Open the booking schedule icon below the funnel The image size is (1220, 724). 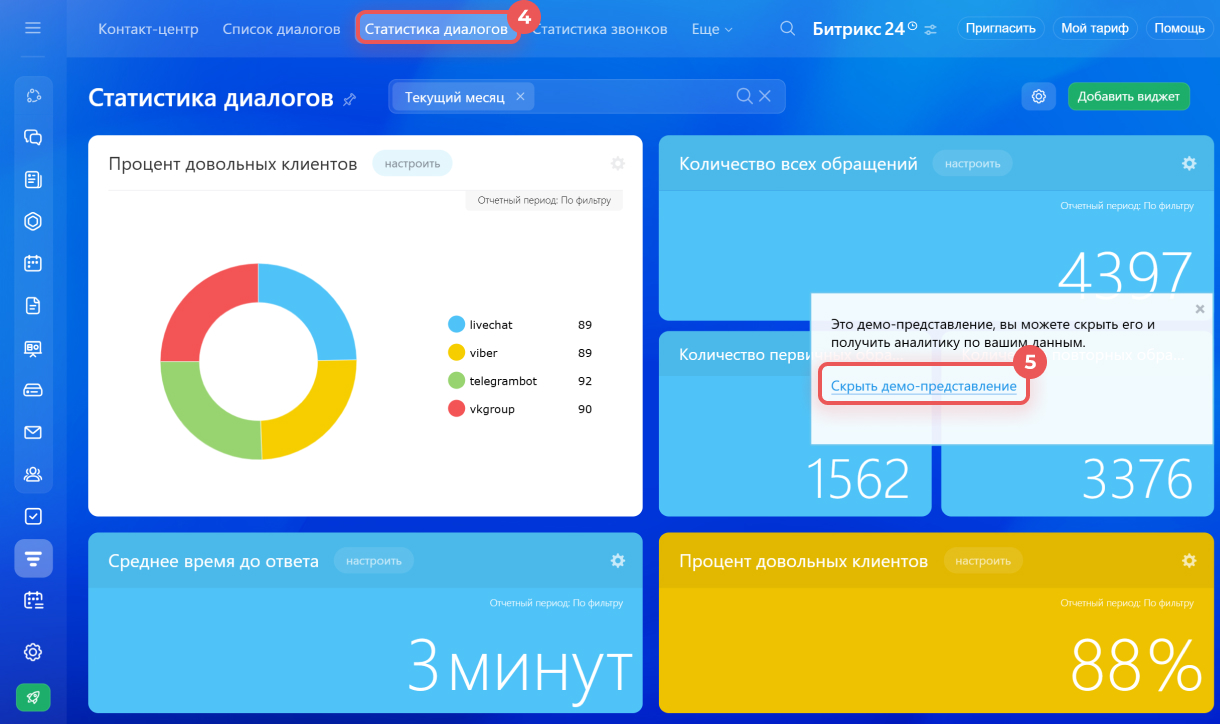[33, 600]
